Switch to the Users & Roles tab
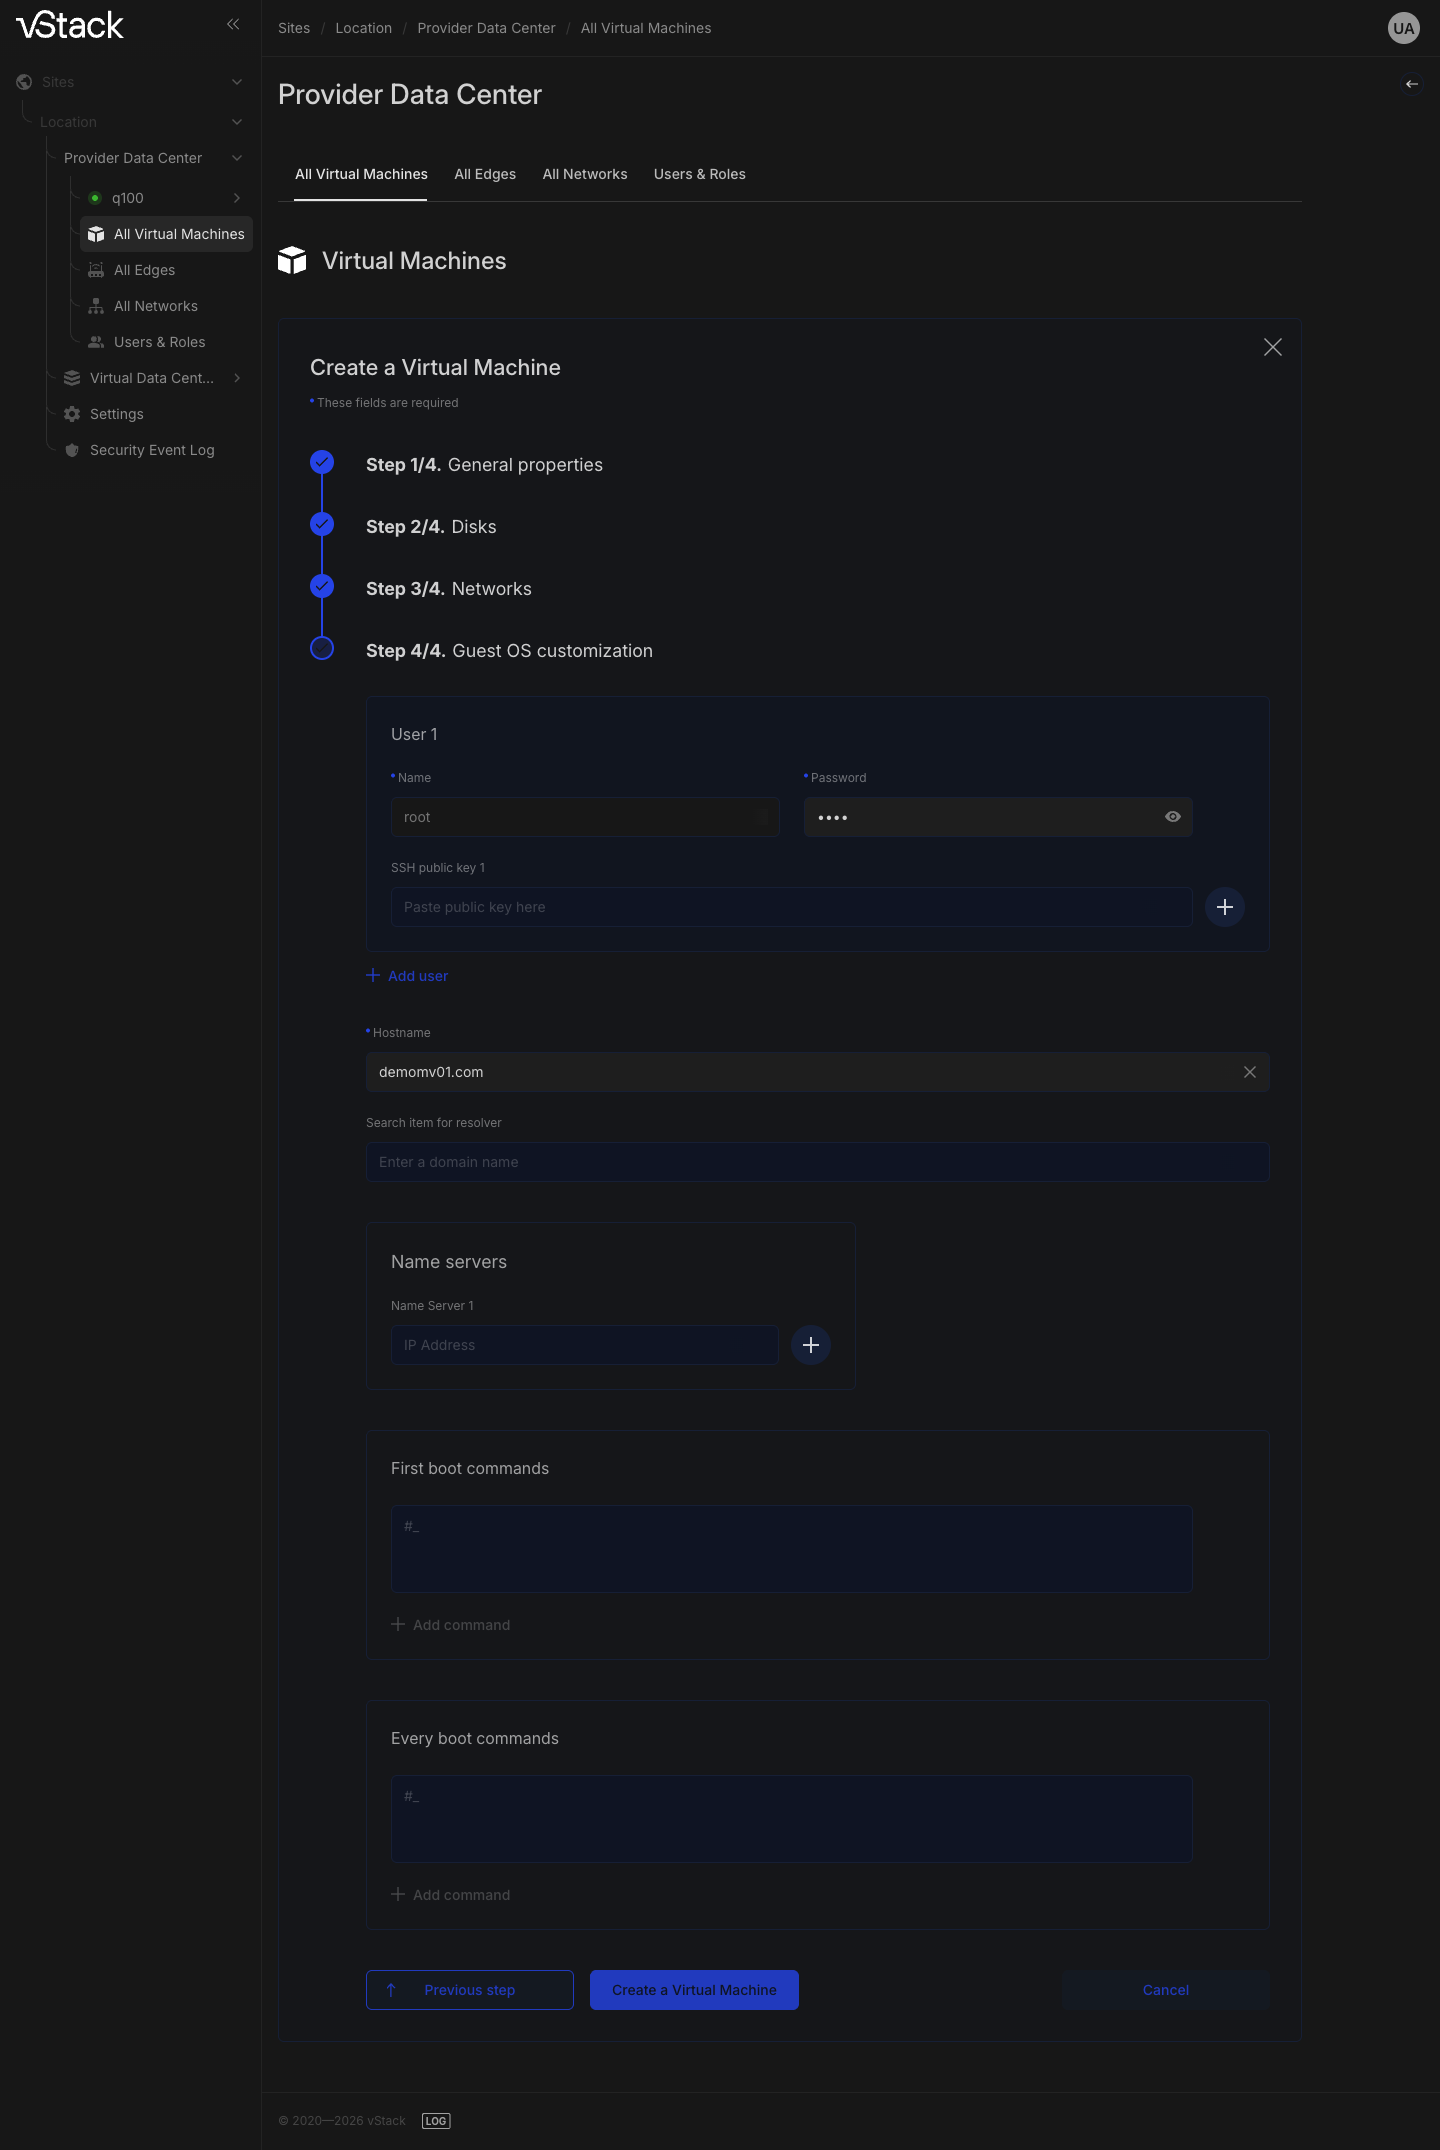The image size is (1440, 2150). tap(700, 174)
